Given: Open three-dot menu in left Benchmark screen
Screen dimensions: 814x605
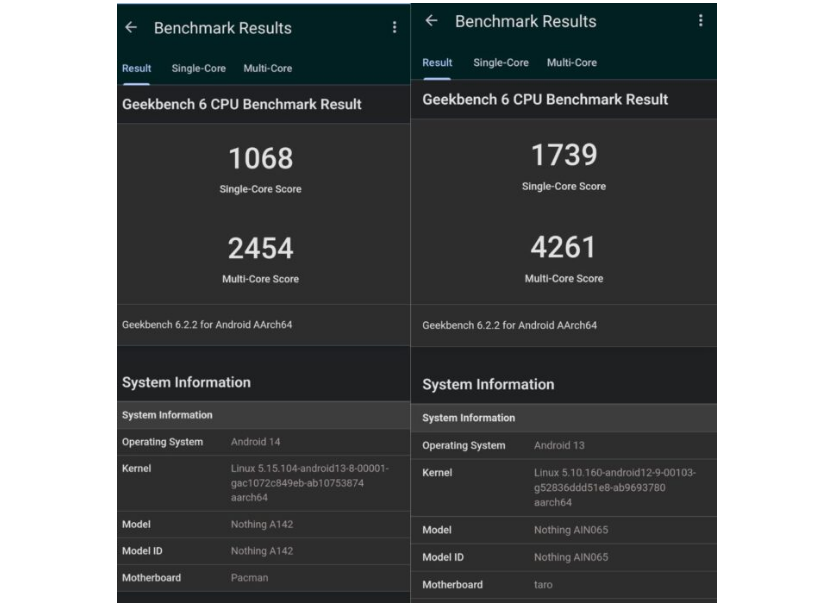Looking at the screenshot, I should (x=395, y=27).
